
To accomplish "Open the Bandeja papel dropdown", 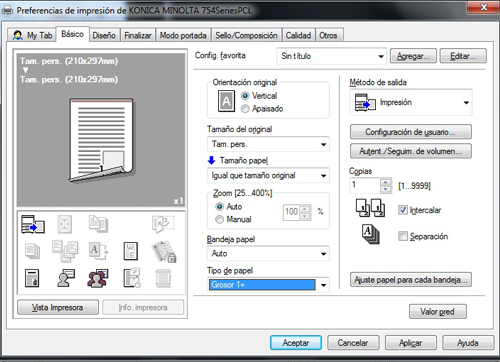I will [268, 254].
